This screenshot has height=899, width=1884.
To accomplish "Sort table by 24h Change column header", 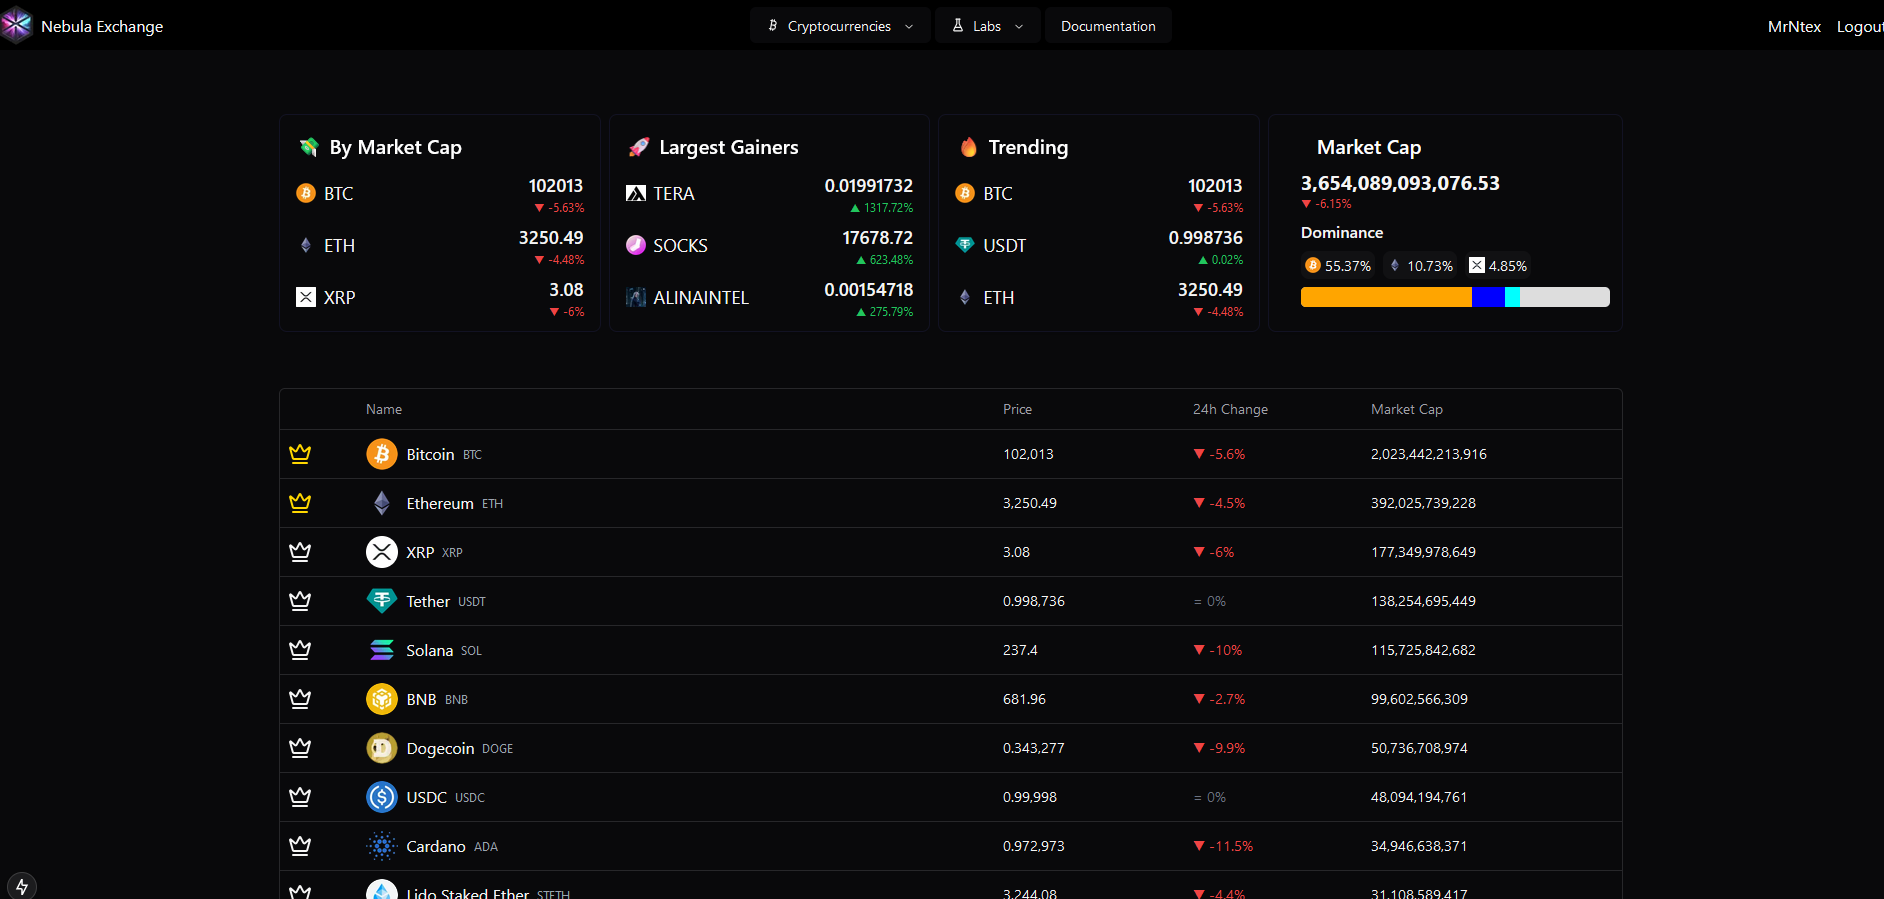I will (1230, 409).
